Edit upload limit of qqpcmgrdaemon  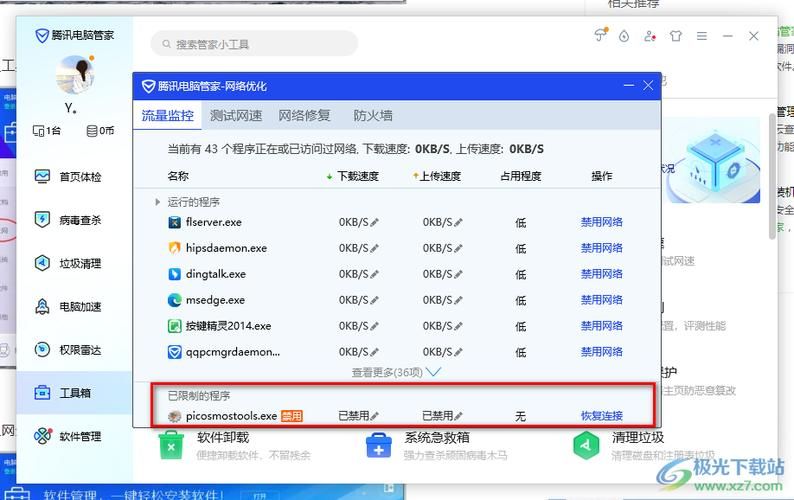[x=458, y=352]
